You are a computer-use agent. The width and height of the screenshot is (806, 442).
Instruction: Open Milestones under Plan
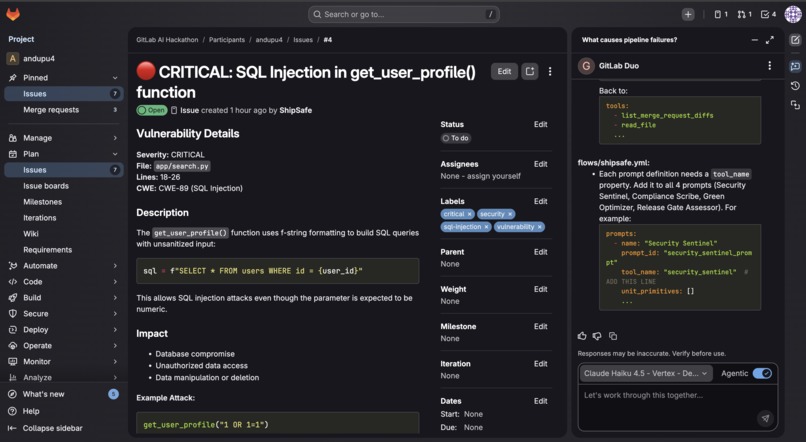pos(64,201)
